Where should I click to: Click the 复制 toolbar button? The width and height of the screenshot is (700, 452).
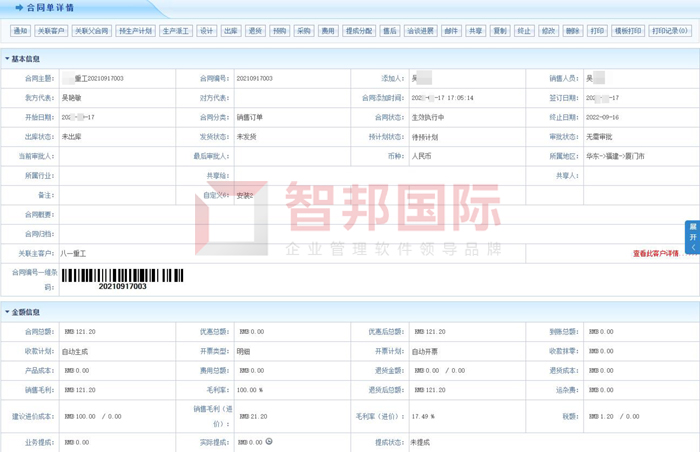tap(500, 31)
